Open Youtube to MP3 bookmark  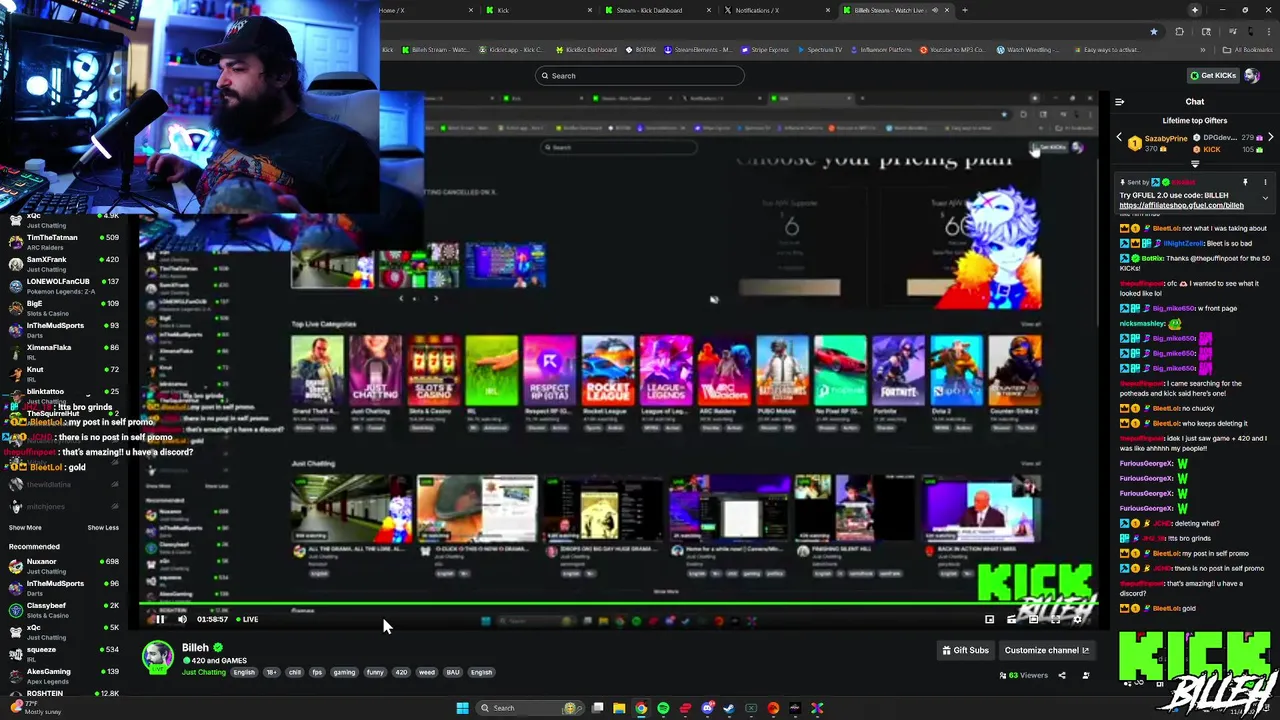952,49
